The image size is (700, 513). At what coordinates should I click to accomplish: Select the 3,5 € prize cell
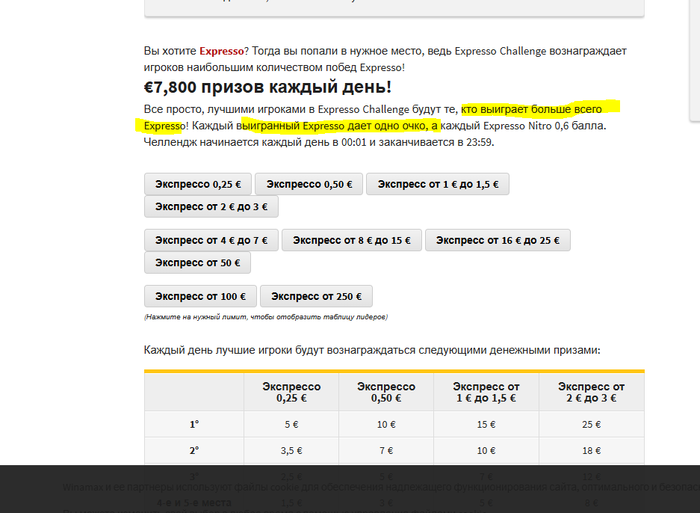tap(291, 450)
